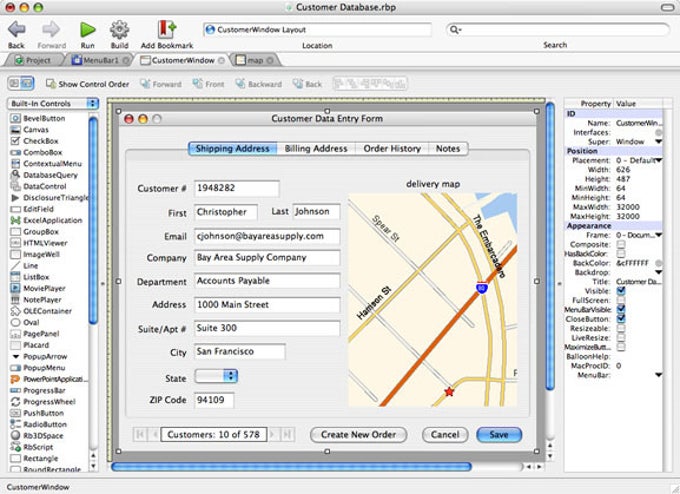The image size is (680, 494).
Task: Click the Save button
Action: coord(499,435)
